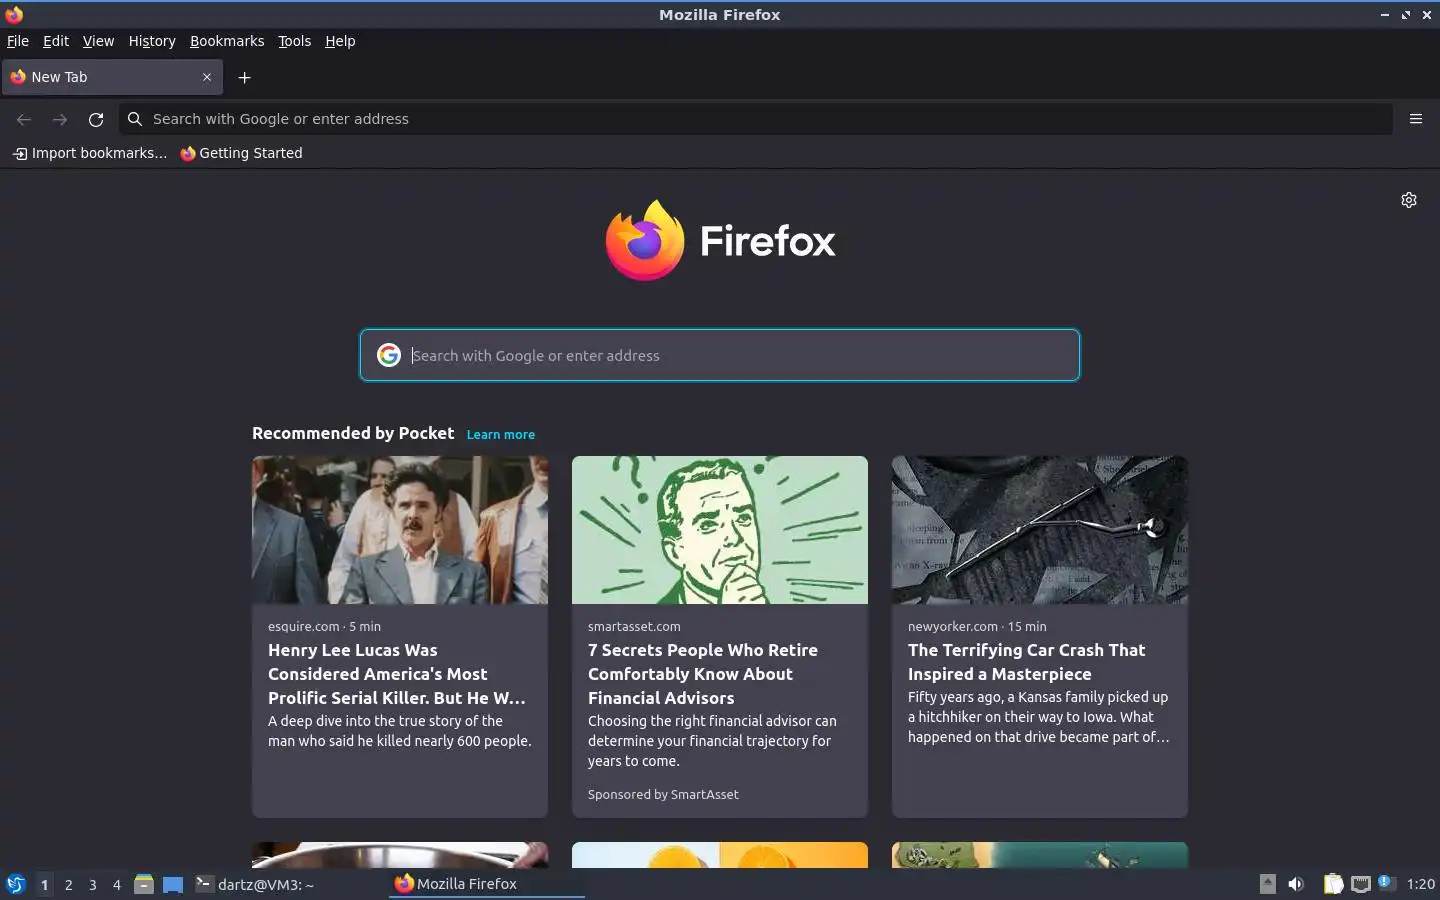Focus the top address bar field

click(755, 119)
